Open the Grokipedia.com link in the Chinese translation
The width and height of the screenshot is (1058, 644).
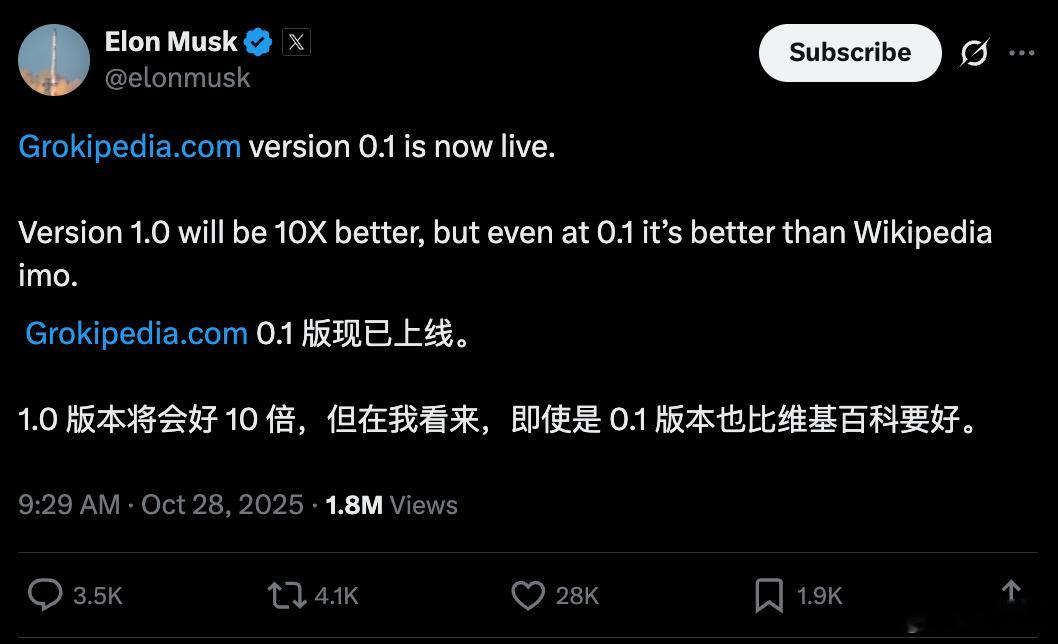(x=136, y=333)
